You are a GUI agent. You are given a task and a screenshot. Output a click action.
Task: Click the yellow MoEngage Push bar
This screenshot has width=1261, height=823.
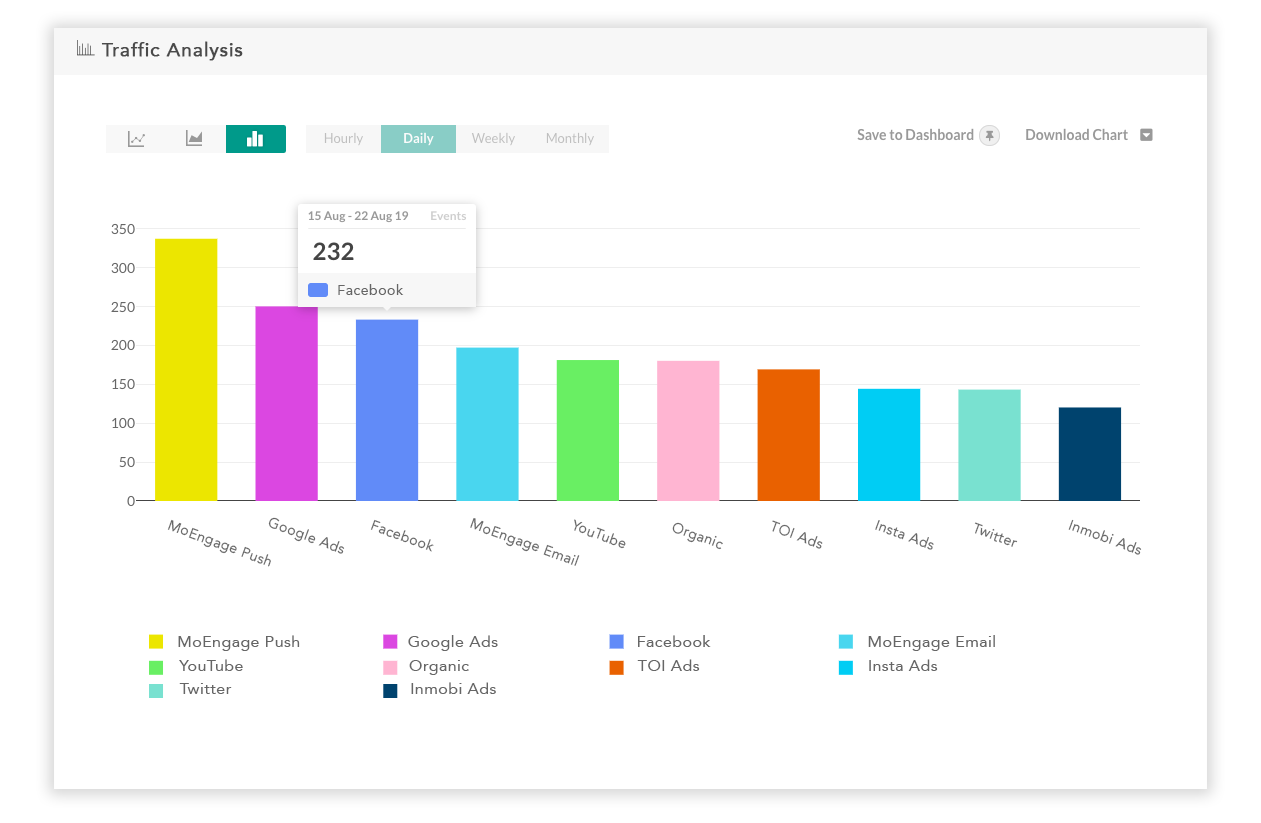coord(186,370)
